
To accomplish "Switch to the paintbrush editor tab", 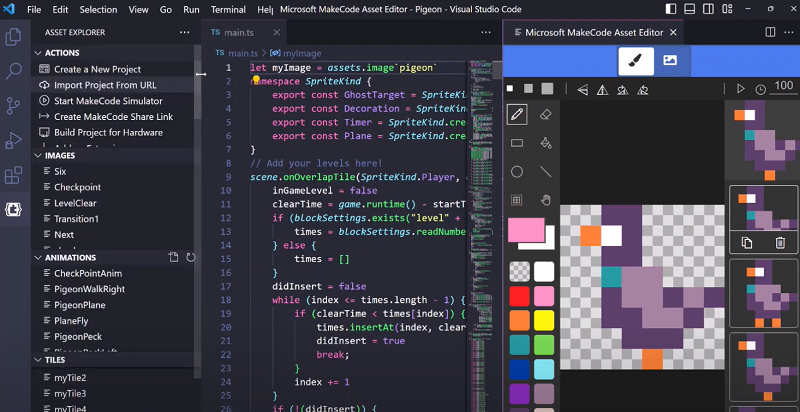I will point(636,61).
